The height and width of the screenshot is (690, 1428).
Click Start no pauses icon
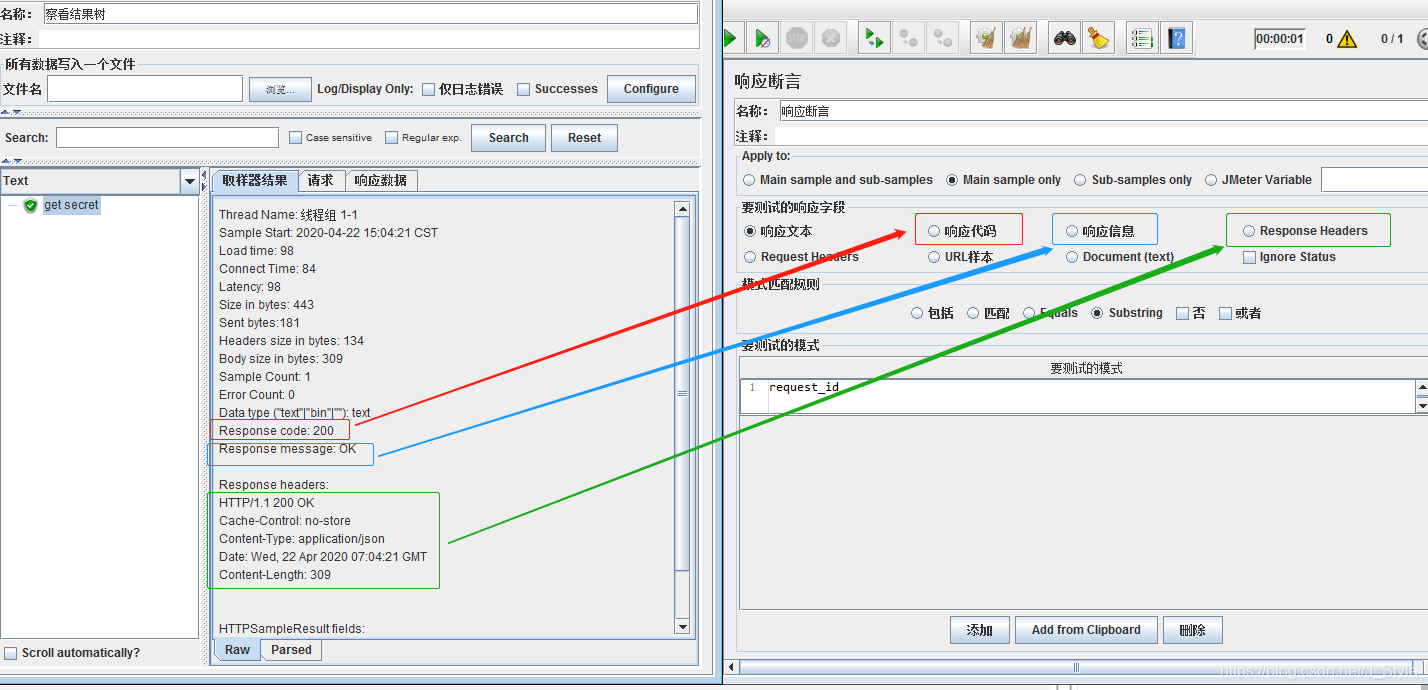point(763,38)
